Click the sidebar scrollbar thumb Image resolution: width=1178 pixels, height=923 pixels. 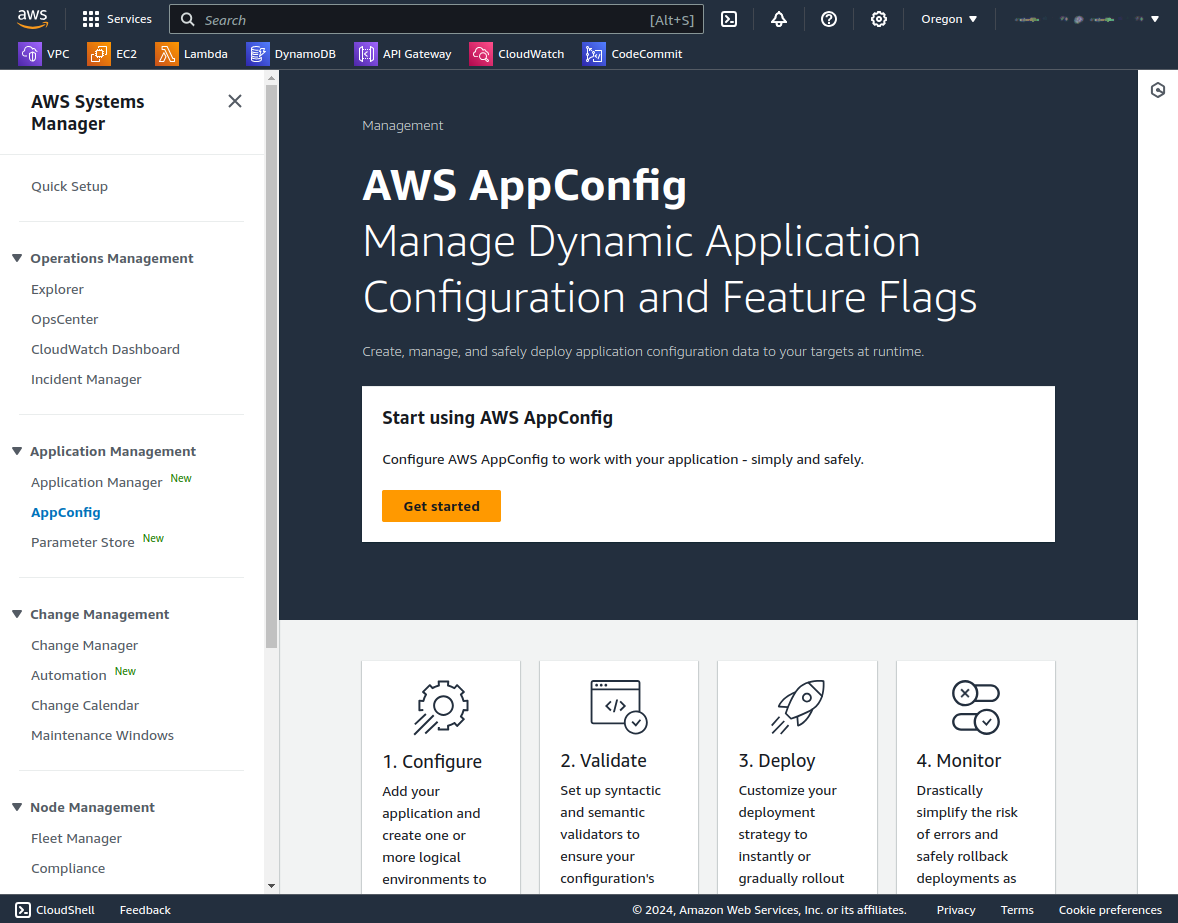(271, 366)
